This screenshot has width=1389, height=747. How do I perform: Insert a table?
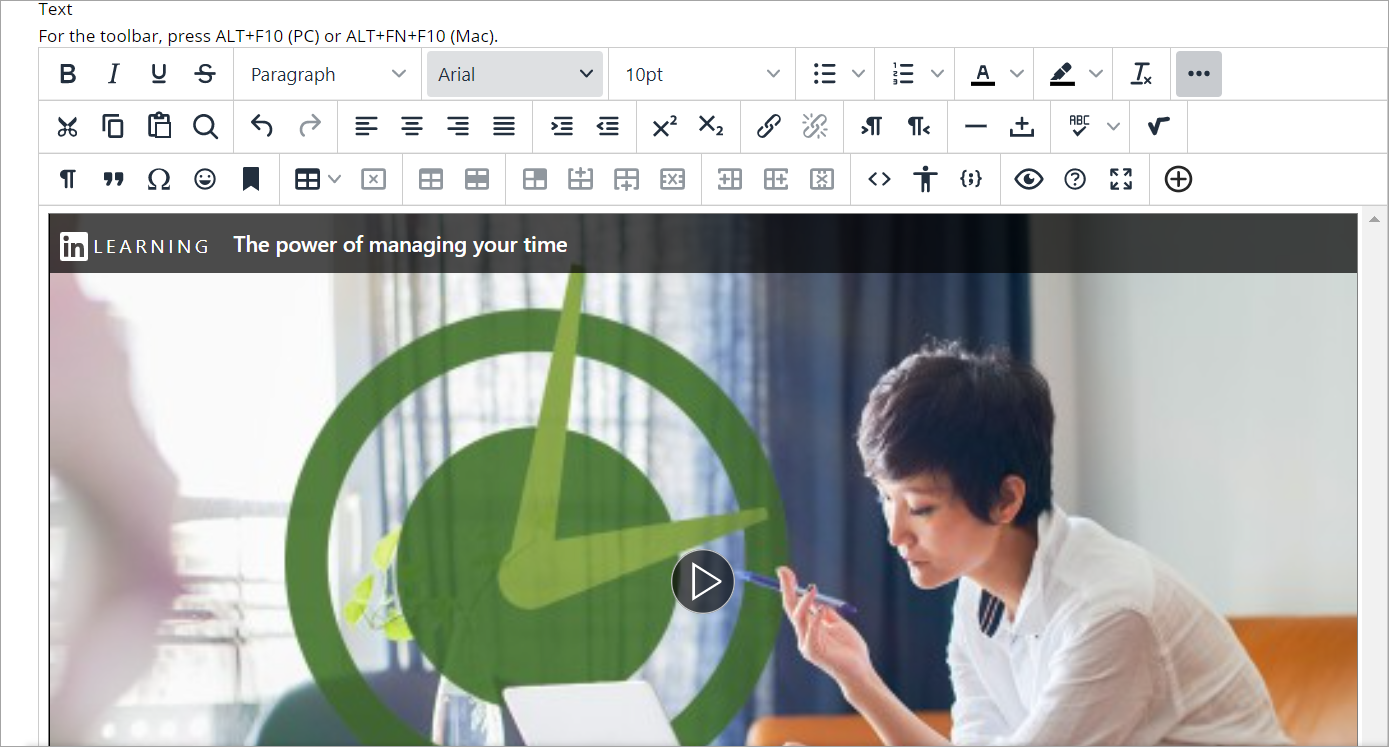(307, 179)
